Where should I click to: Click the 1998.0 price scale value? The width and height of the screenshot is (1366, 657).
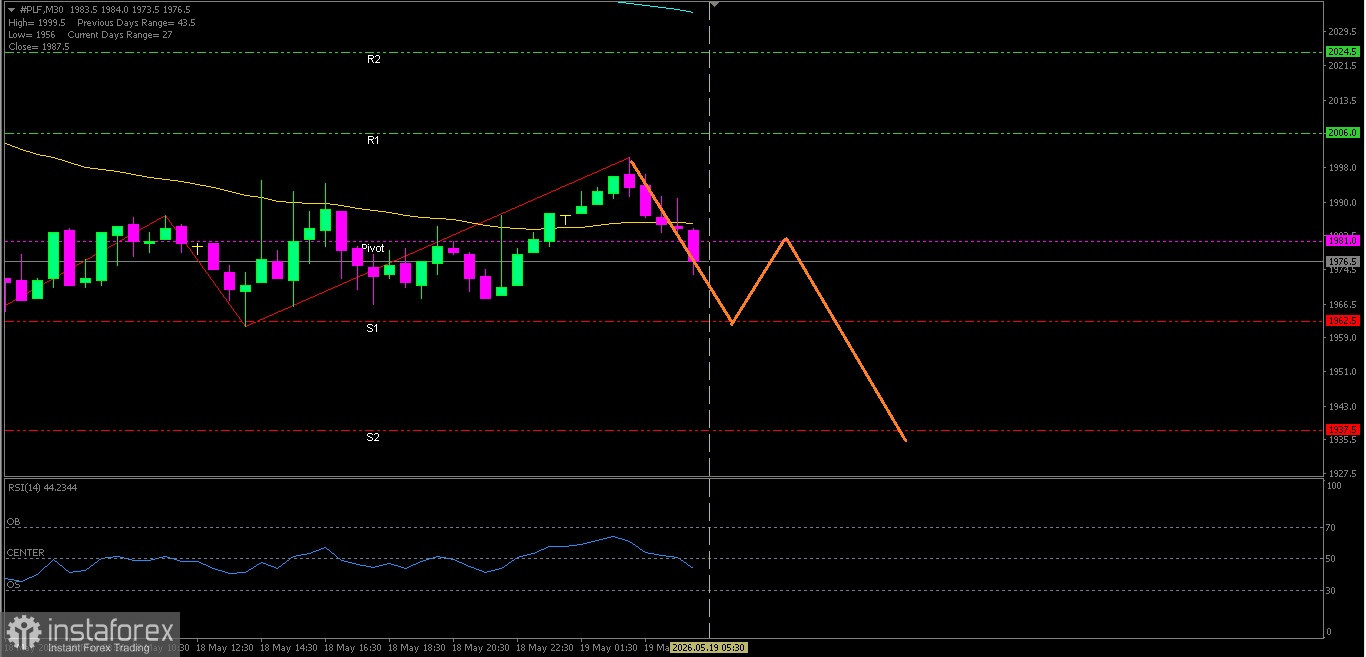pyautogui.click(x=1341, y=168)
